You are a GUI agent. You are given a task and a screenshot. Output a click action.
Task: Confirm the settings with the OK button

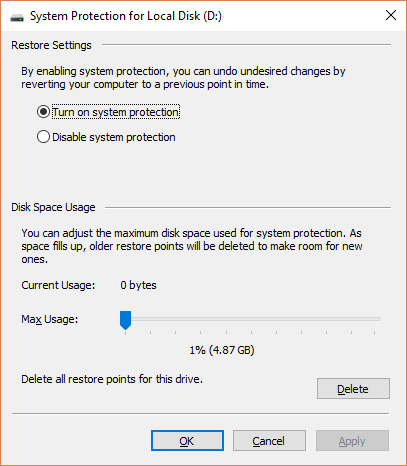click(x=187, y=441)
